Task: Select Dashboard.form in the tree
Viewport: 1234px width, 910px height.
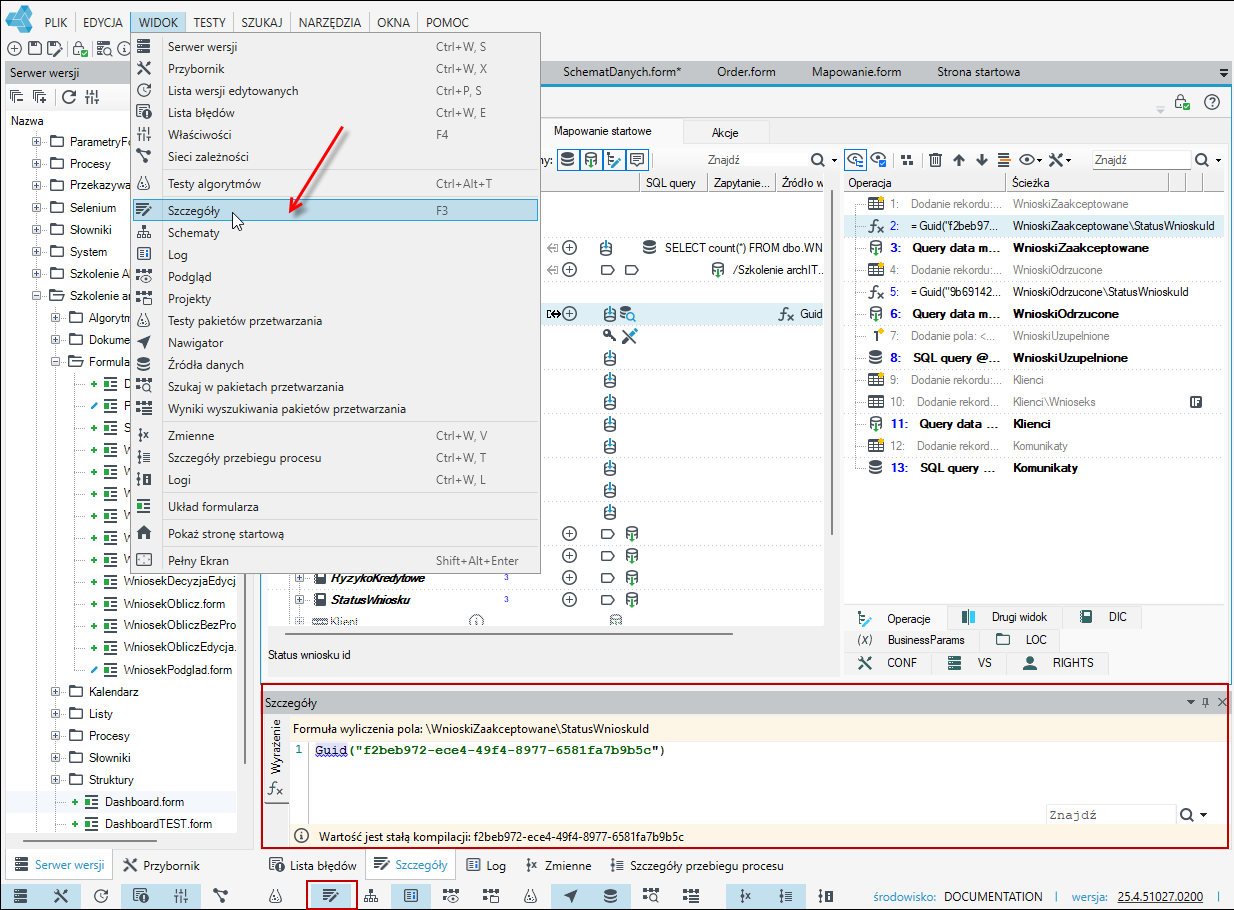Action: pos(144,802)
